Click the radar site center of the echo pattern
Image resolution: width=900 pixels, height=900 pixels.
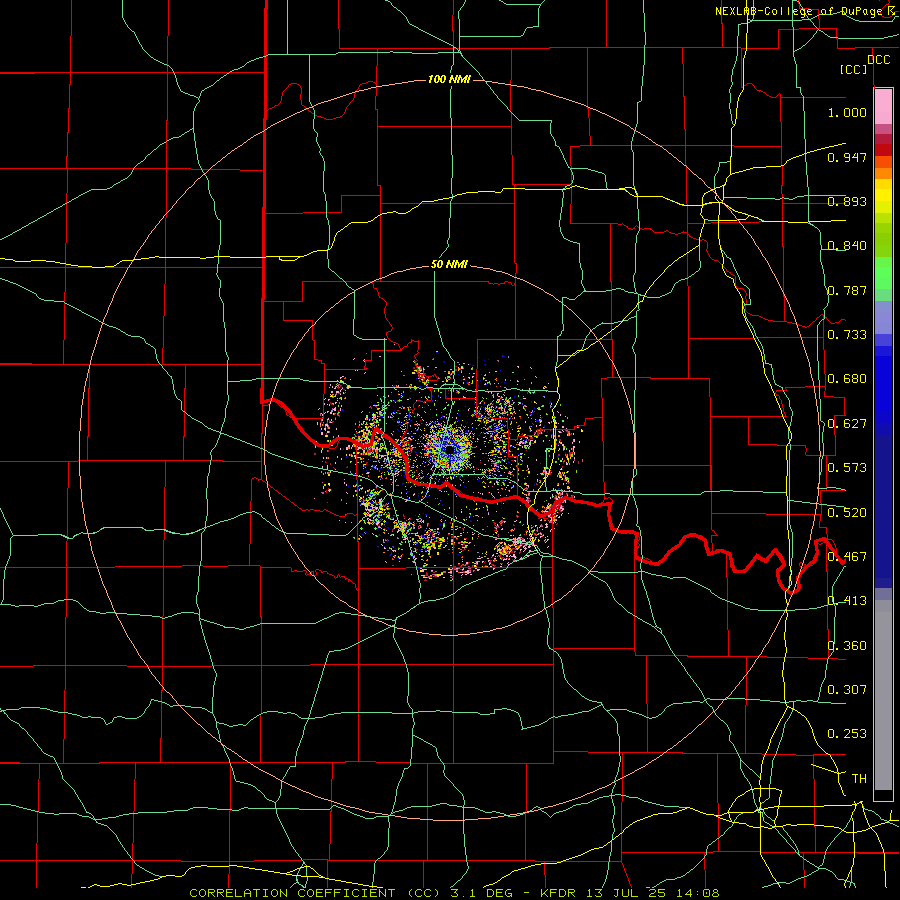(449, 450)
